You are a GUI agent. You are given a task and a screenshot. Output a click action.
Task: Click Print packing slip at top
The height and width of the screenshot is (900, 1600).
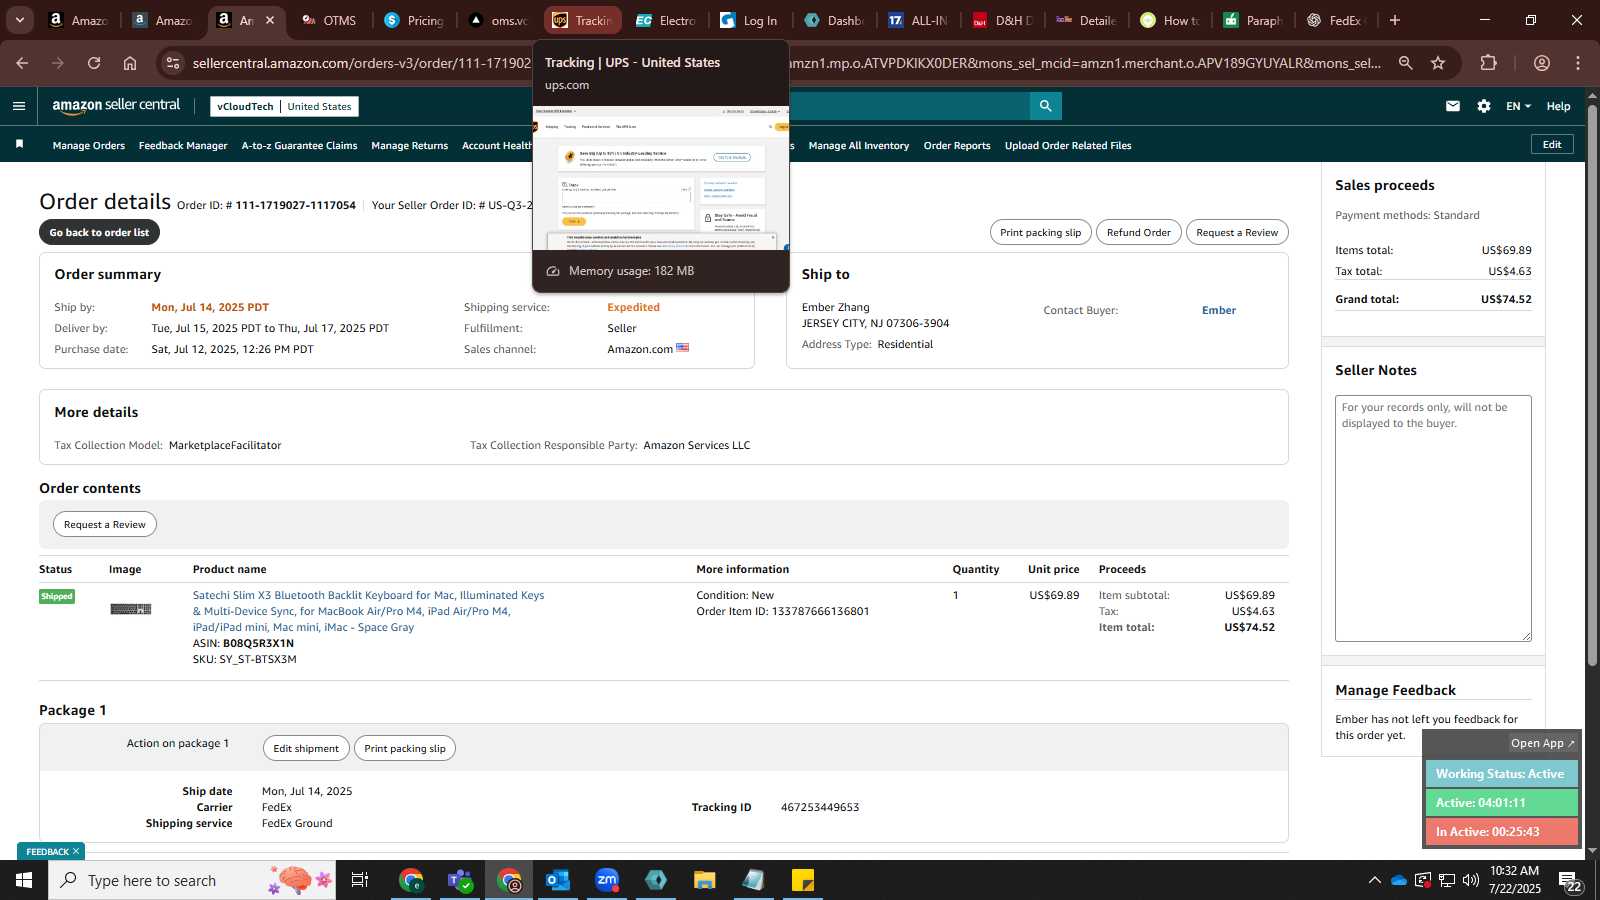click(1040, 232)
